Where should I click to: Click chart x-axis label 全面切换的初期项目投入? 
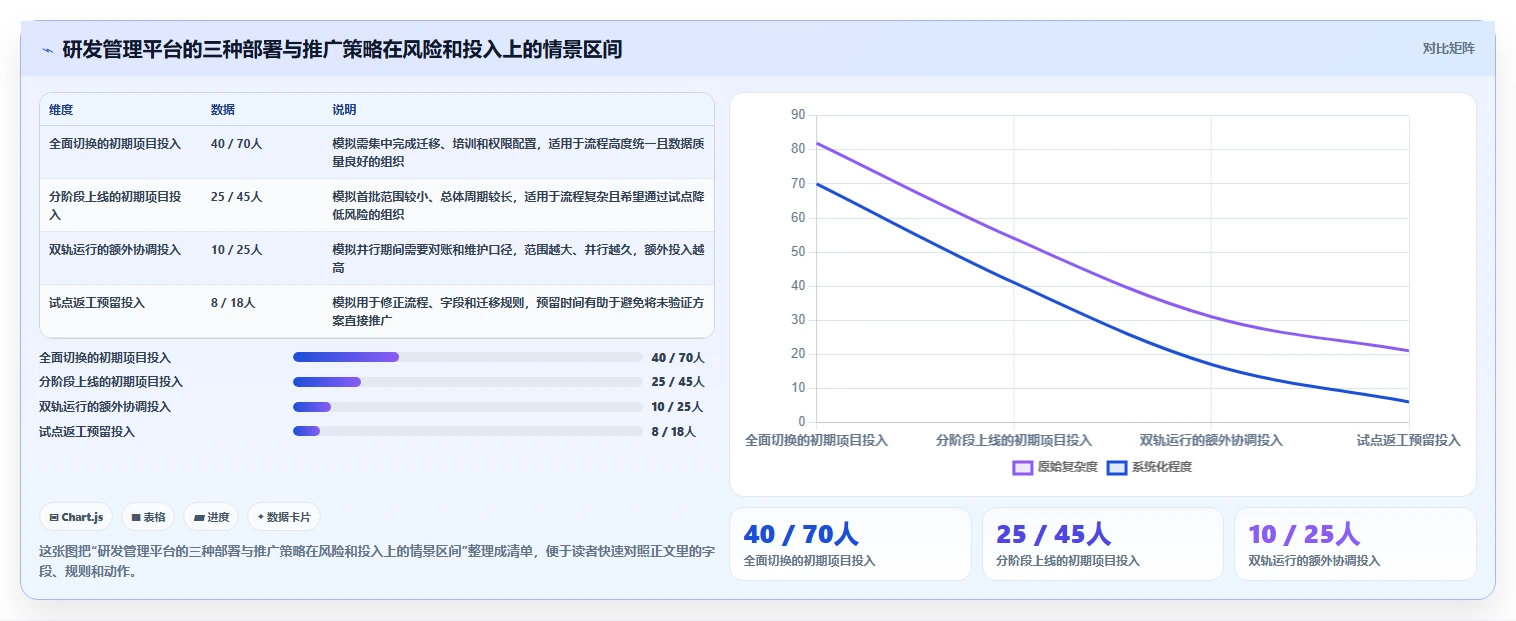click(816, 440)
